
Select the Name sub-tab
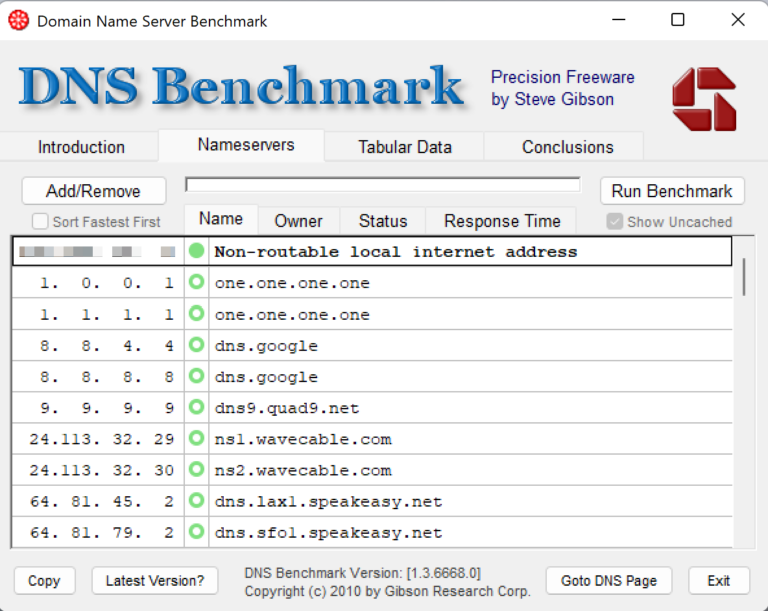click(221, 219)
